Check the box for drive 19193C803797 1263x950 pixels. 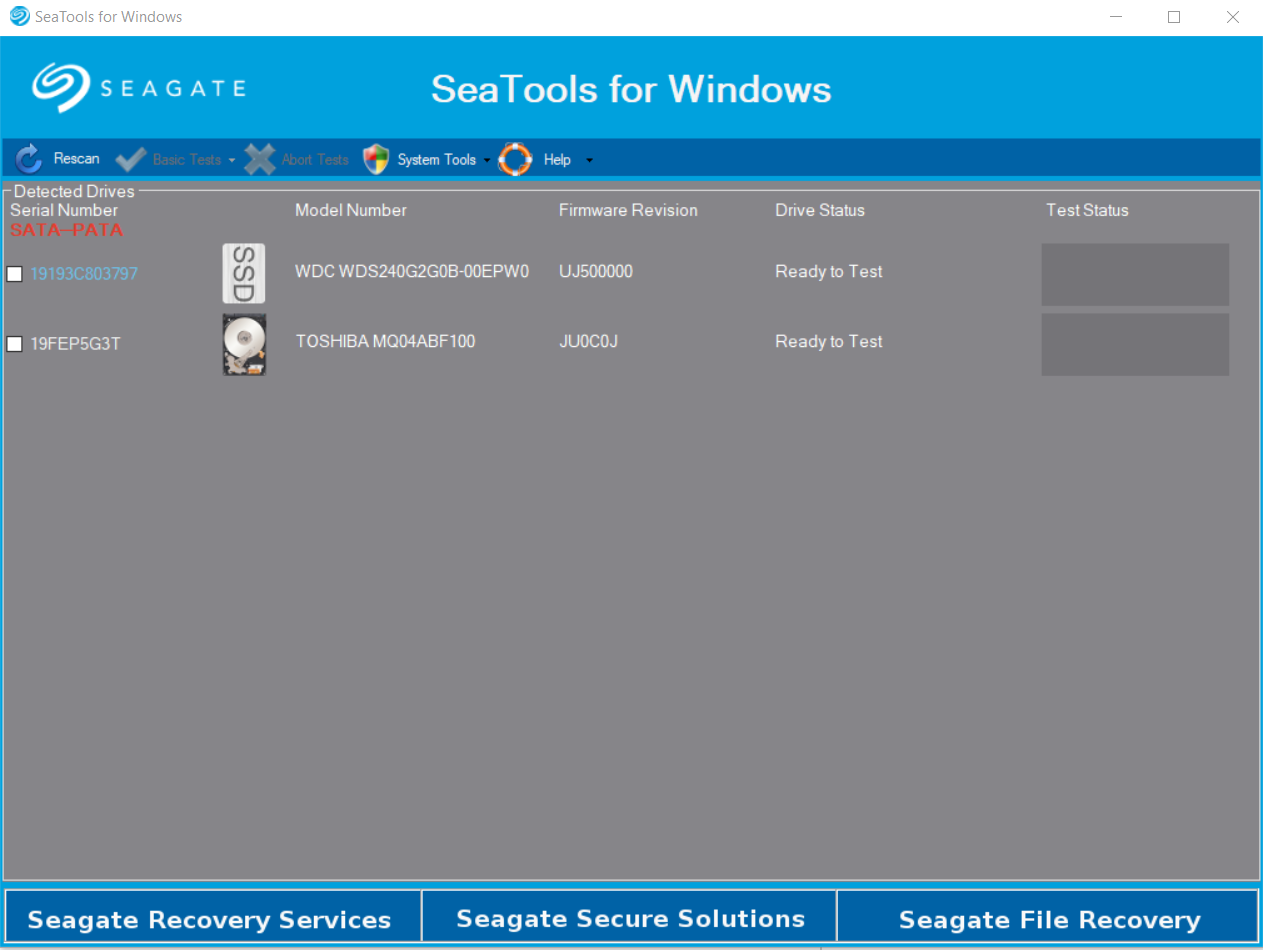pyautogui.click(x=15, y=274)
